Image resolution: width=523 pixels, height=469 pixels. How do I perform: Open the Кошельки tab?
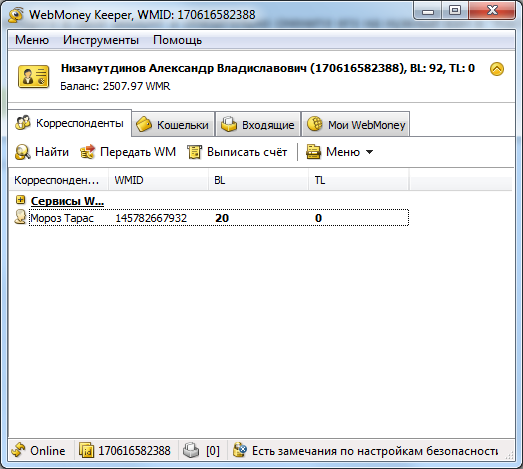pyautogui.click(x=173, y=124)
